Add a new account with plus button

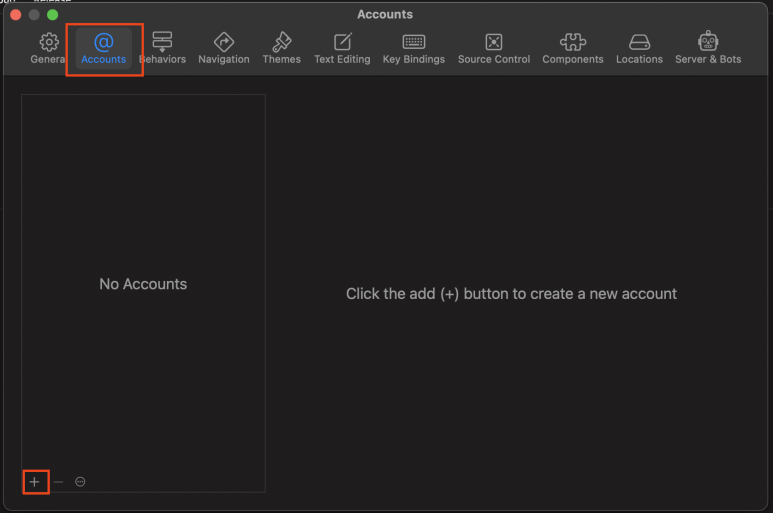[35, 481]
